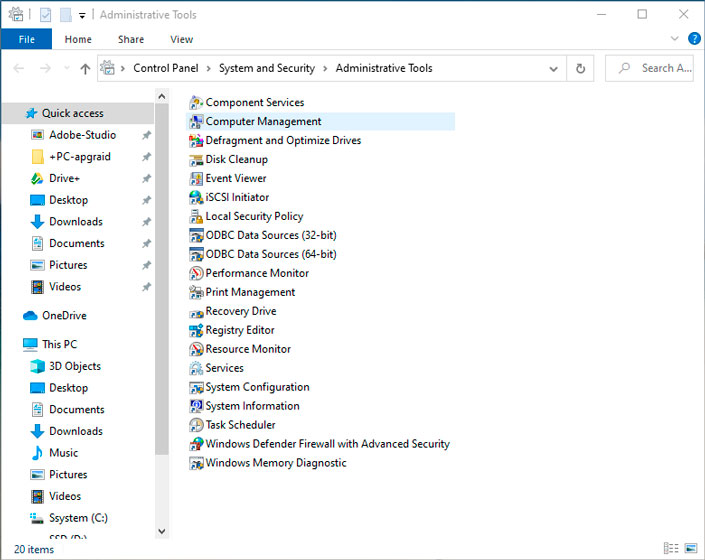
Task: Select the System Information icon
Action: tap(196, 406)
